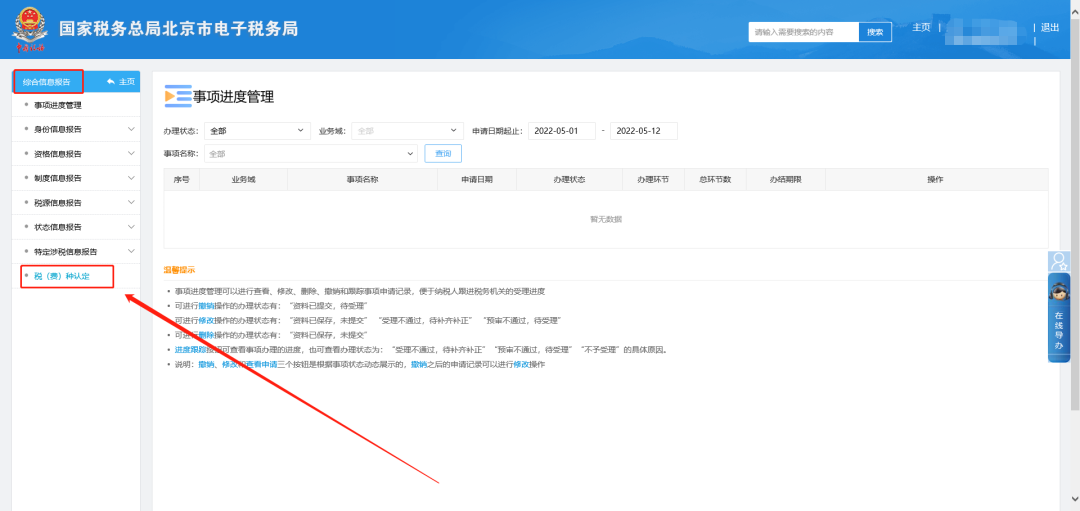Expand the 身份信息报告 sidebar section
The height and width of the screenshot is (511, 1080).
[130, 129]
